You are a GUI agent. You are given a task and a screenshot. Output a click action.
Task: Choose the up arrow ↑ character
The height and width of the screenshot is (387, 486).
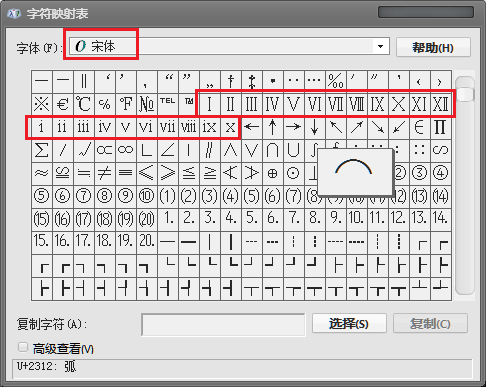(273, 127)
